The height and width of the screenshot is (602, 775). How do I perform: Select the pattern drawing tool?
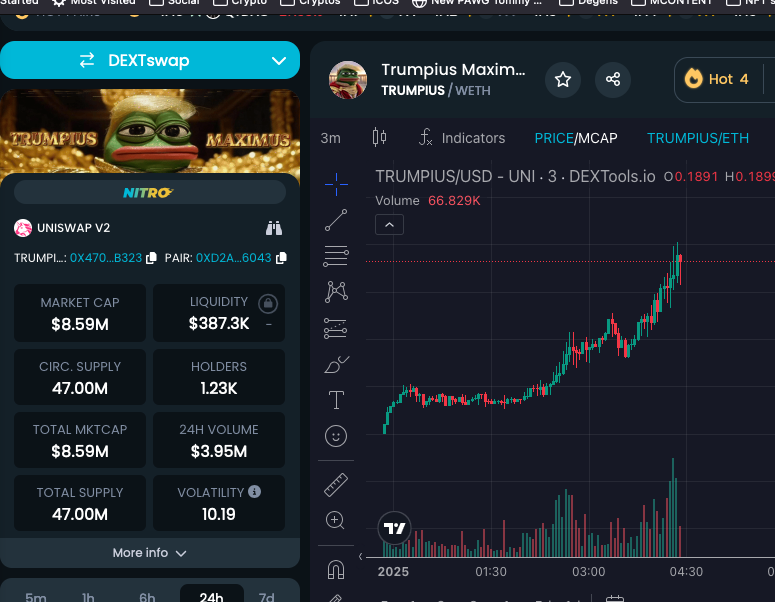(336, 292)
